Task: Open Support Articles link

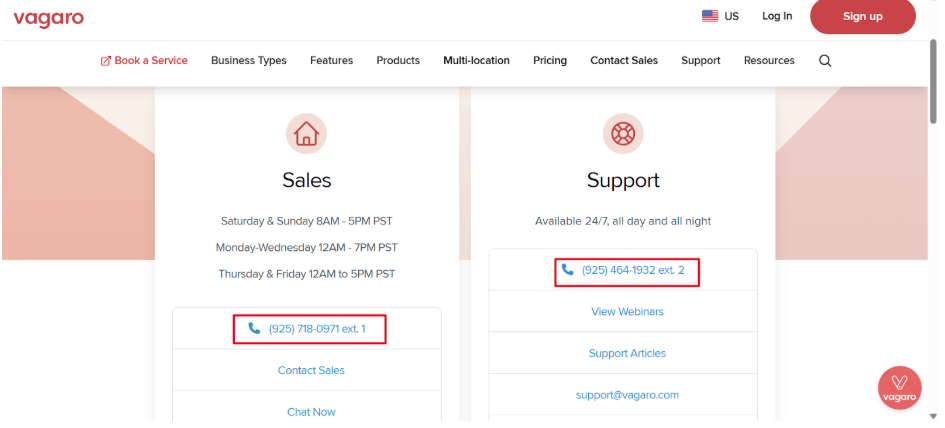Action: (627, 353)
